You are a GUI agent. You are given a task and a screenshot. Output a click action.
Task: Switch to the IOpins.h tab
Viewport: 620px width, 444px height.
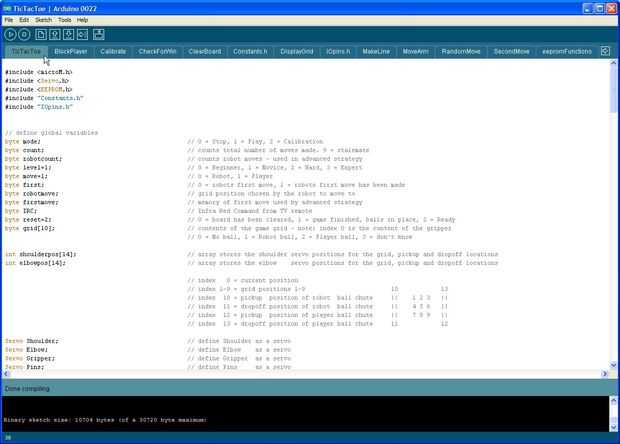coord(338,51)
